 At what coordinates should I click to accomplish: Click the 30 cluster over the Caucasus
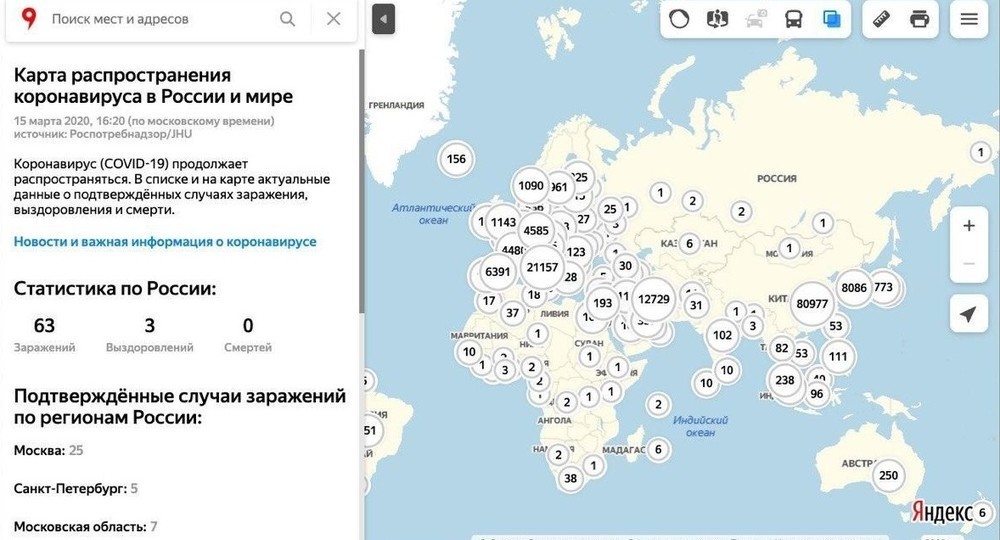point(625,266)
